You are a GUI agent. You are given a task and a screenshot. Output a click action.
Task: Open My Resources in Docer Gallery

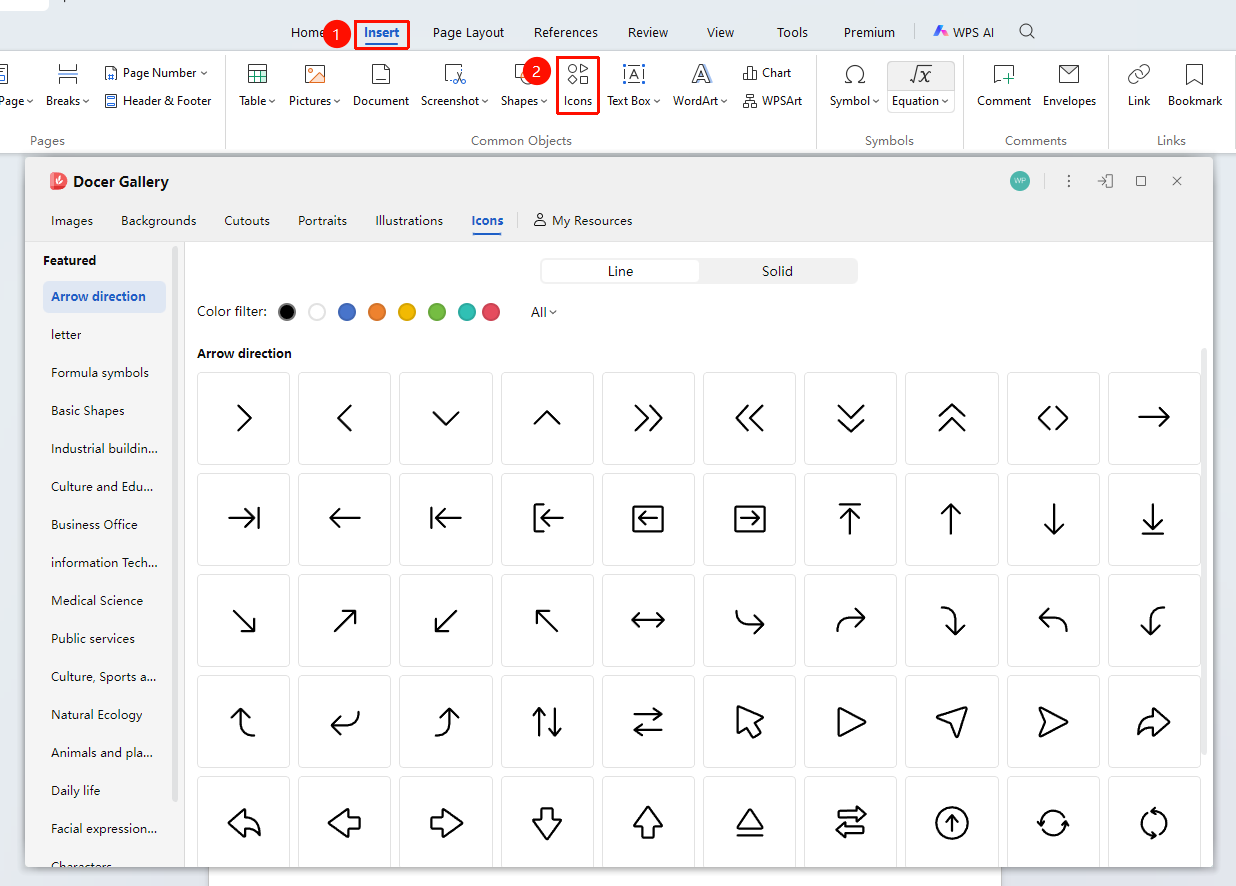(x=583, y=221)
